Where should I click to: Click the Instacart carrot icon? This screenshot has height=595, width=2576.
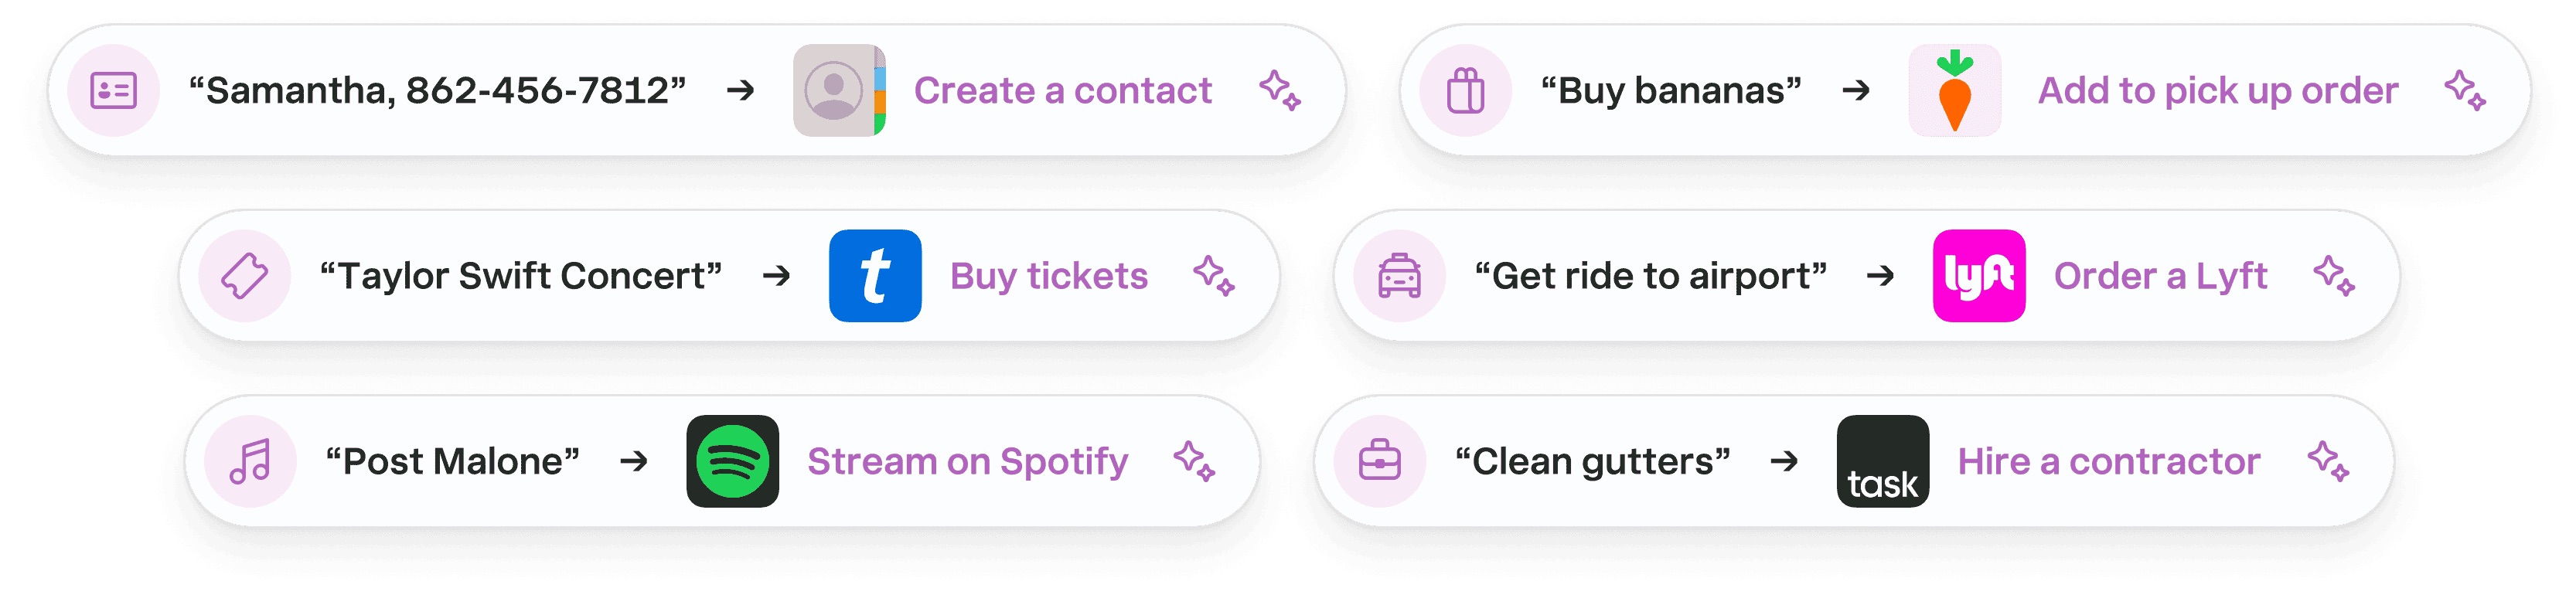1954,90
